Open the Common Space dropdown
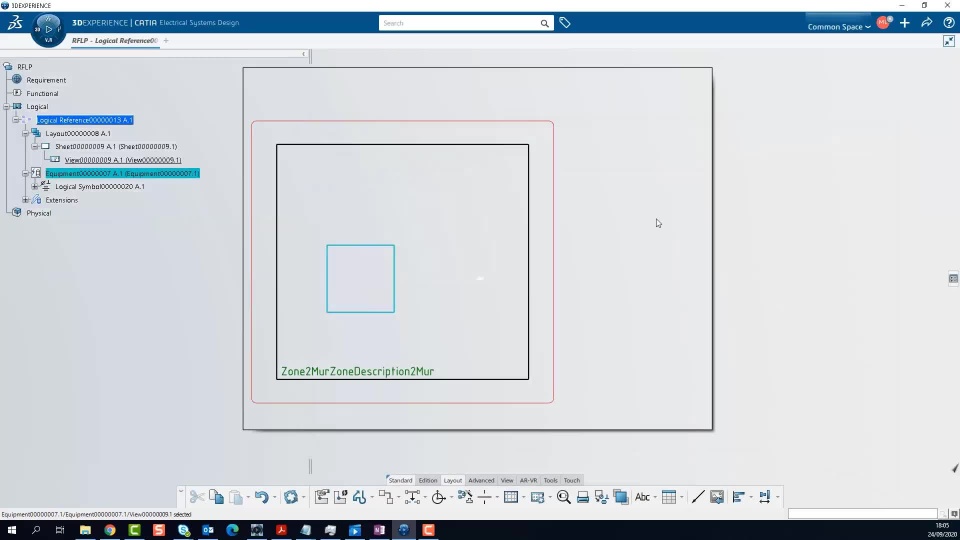The image size is (960, 540). click(x=838, y=26)
